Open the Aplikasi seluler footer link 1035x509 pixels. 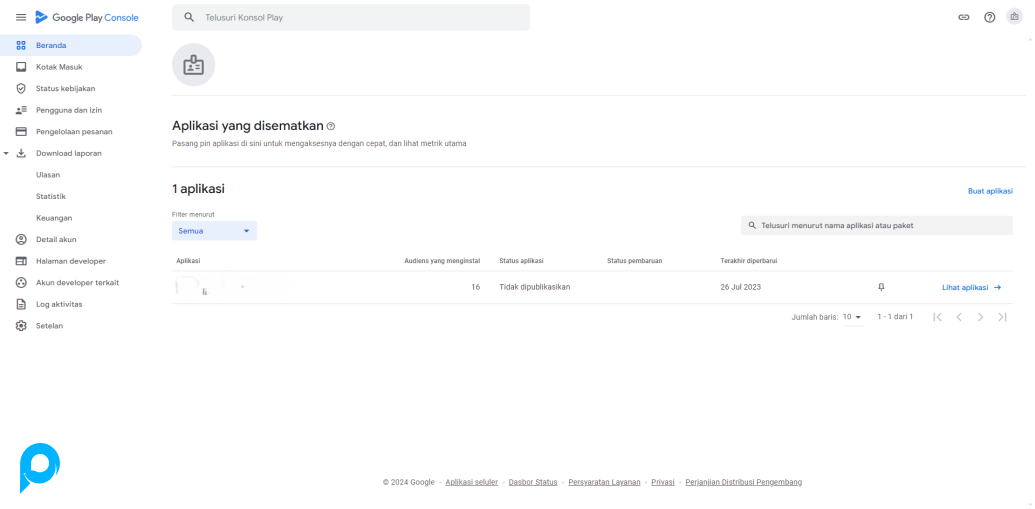pos(471,482)
